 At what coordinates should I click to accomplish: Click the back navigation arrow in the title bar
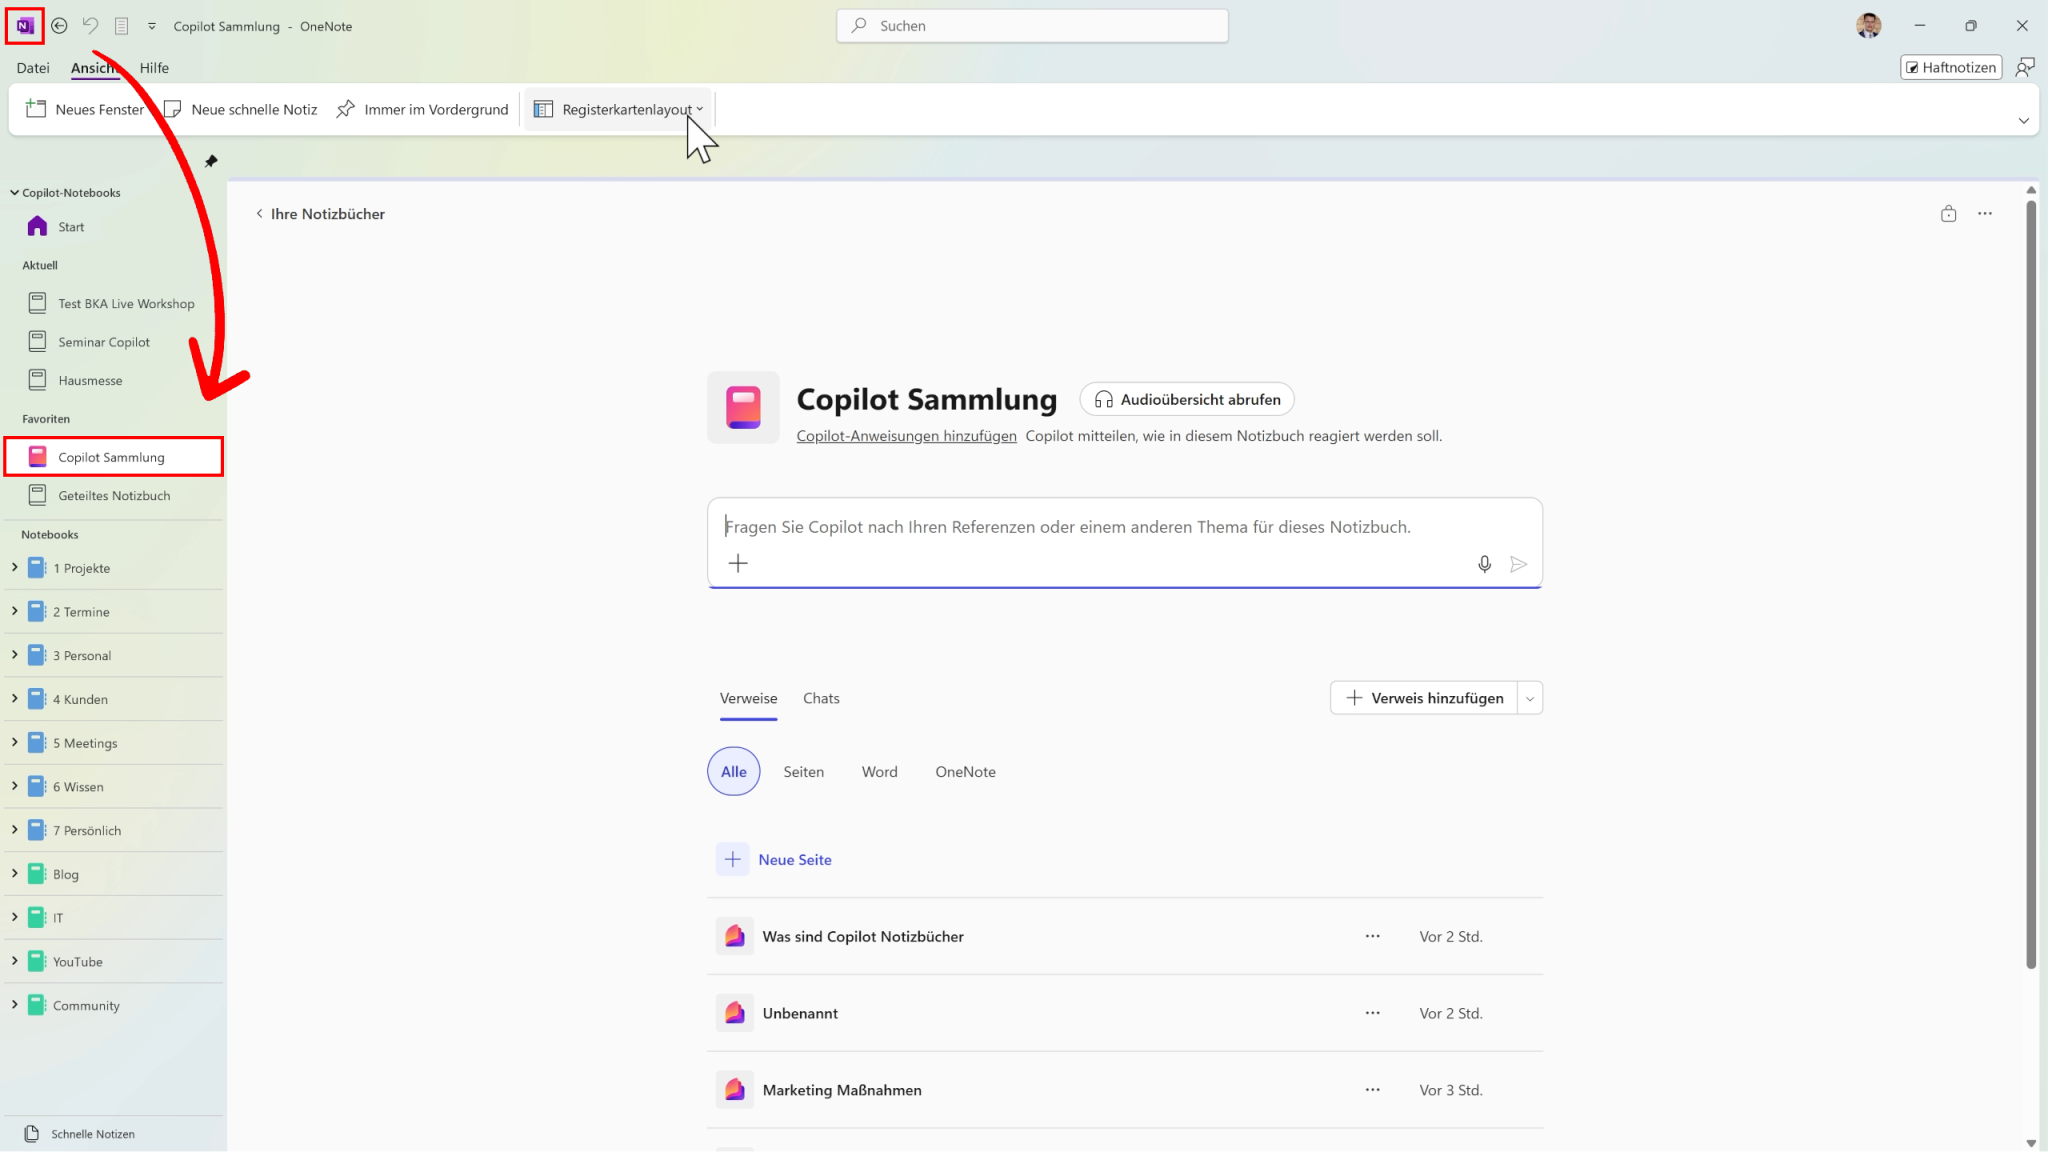pos(59,25)
